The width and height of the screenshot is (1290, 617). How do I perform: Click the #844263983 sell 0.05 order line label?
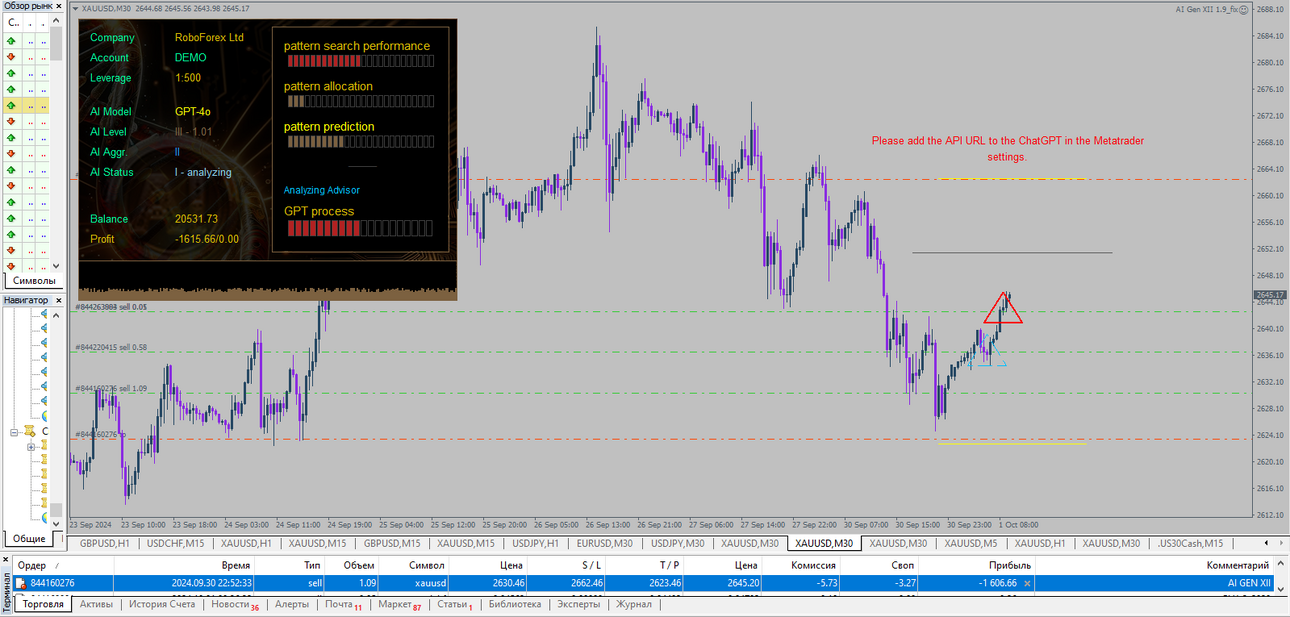tap(111, 307)
